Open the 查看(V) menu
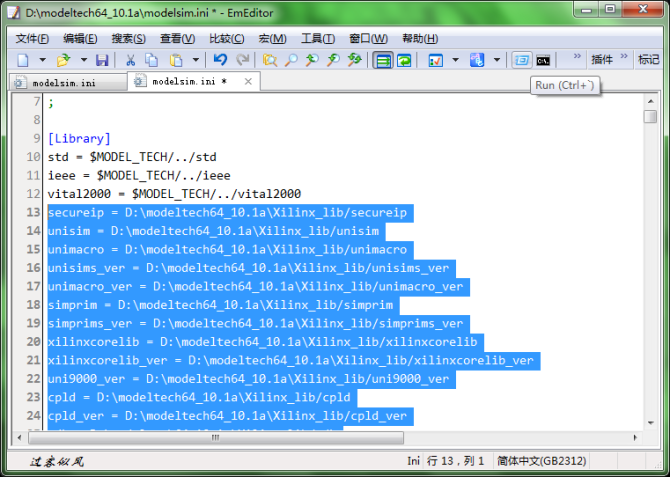The height and width of the screenshot is (477, 670). click(177, 39)
